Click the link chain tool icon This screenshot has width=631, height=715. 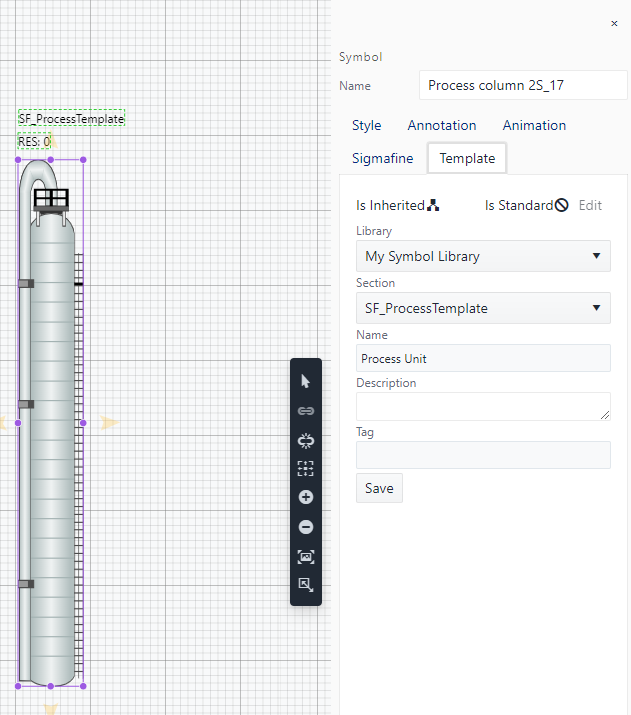(x=306, y=410)
